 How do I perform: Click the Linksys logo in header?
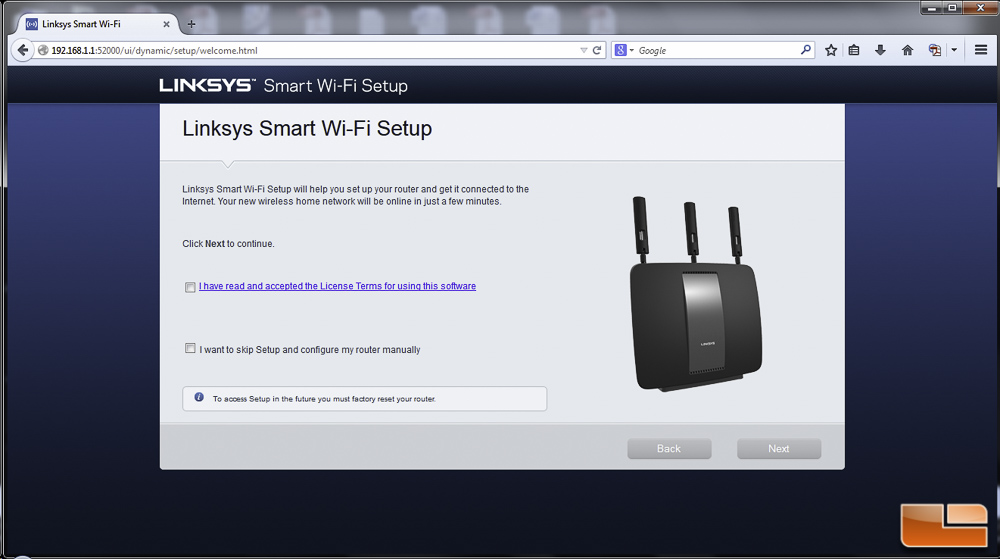(x=207, y=85)
